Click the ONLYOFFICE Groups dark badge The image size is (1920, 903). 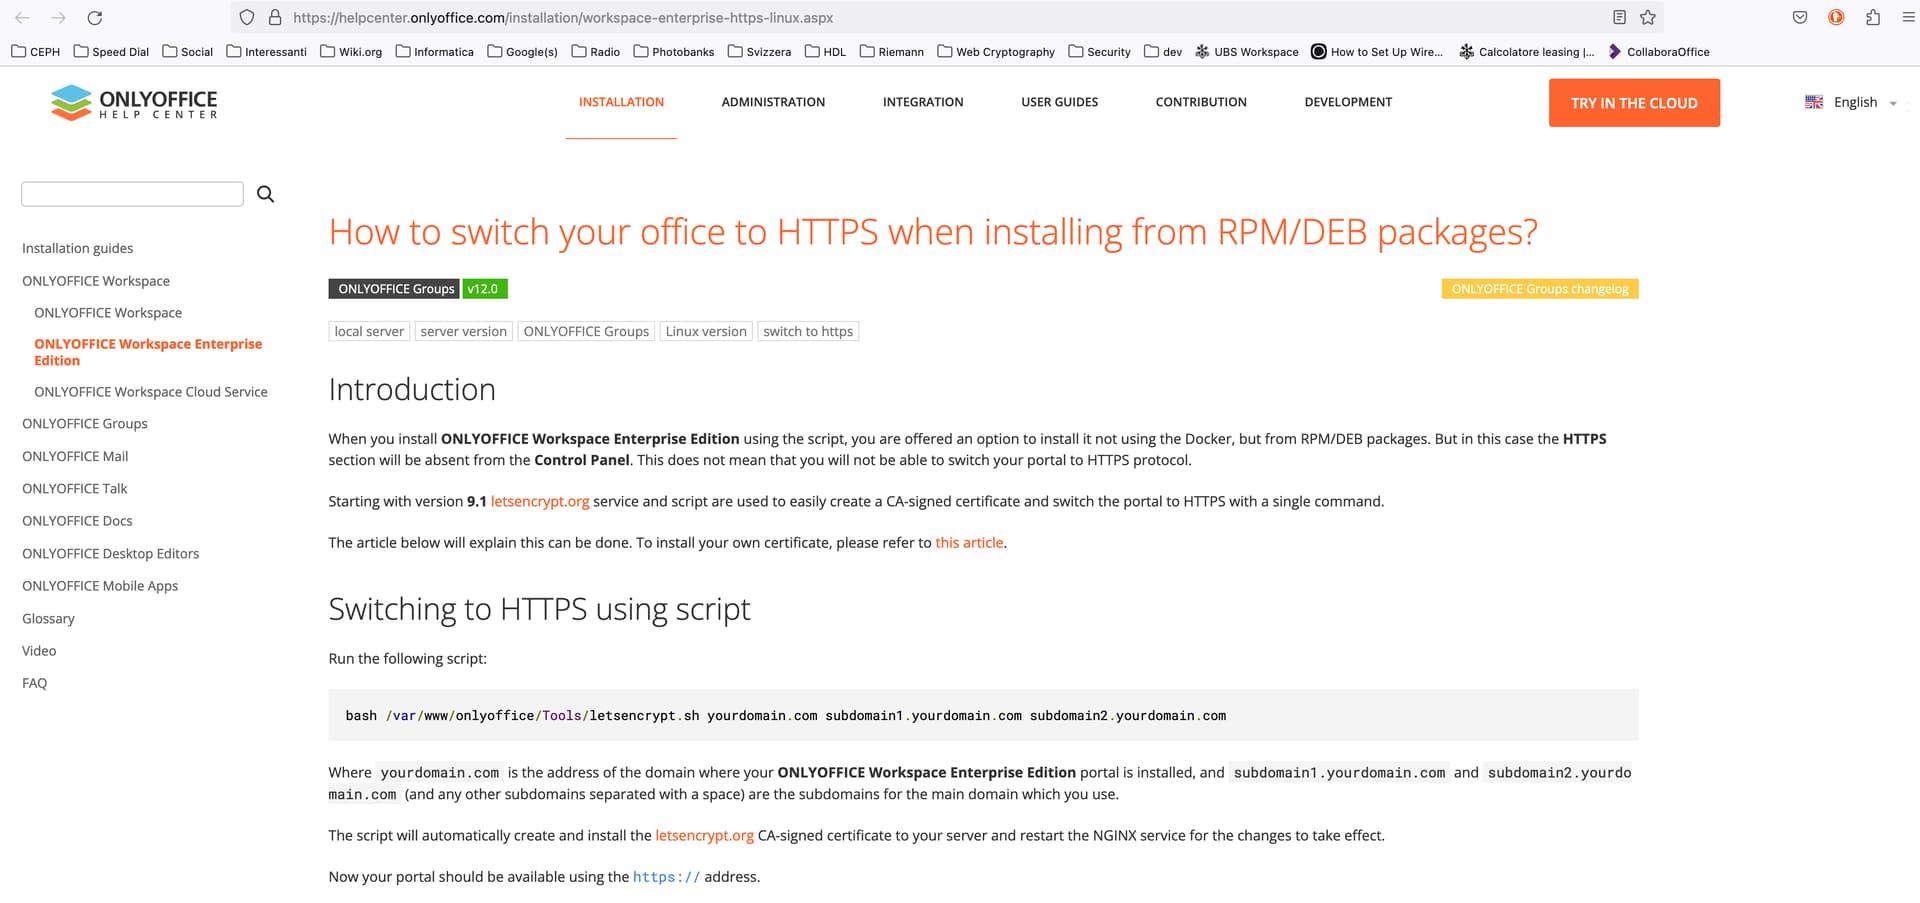click(394, 289)
